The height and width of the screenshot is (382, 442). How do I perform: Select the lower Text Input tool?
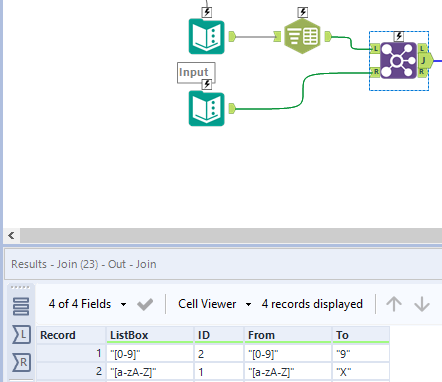point(206,108)
